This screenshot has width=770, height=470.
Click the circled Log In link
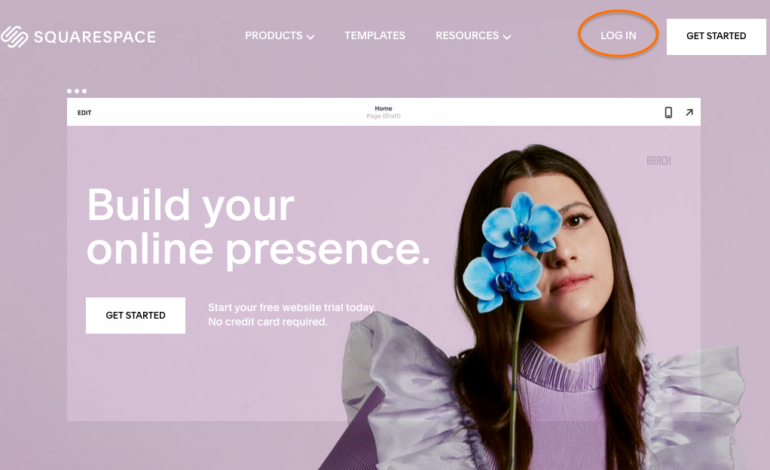tap(618, 35)
